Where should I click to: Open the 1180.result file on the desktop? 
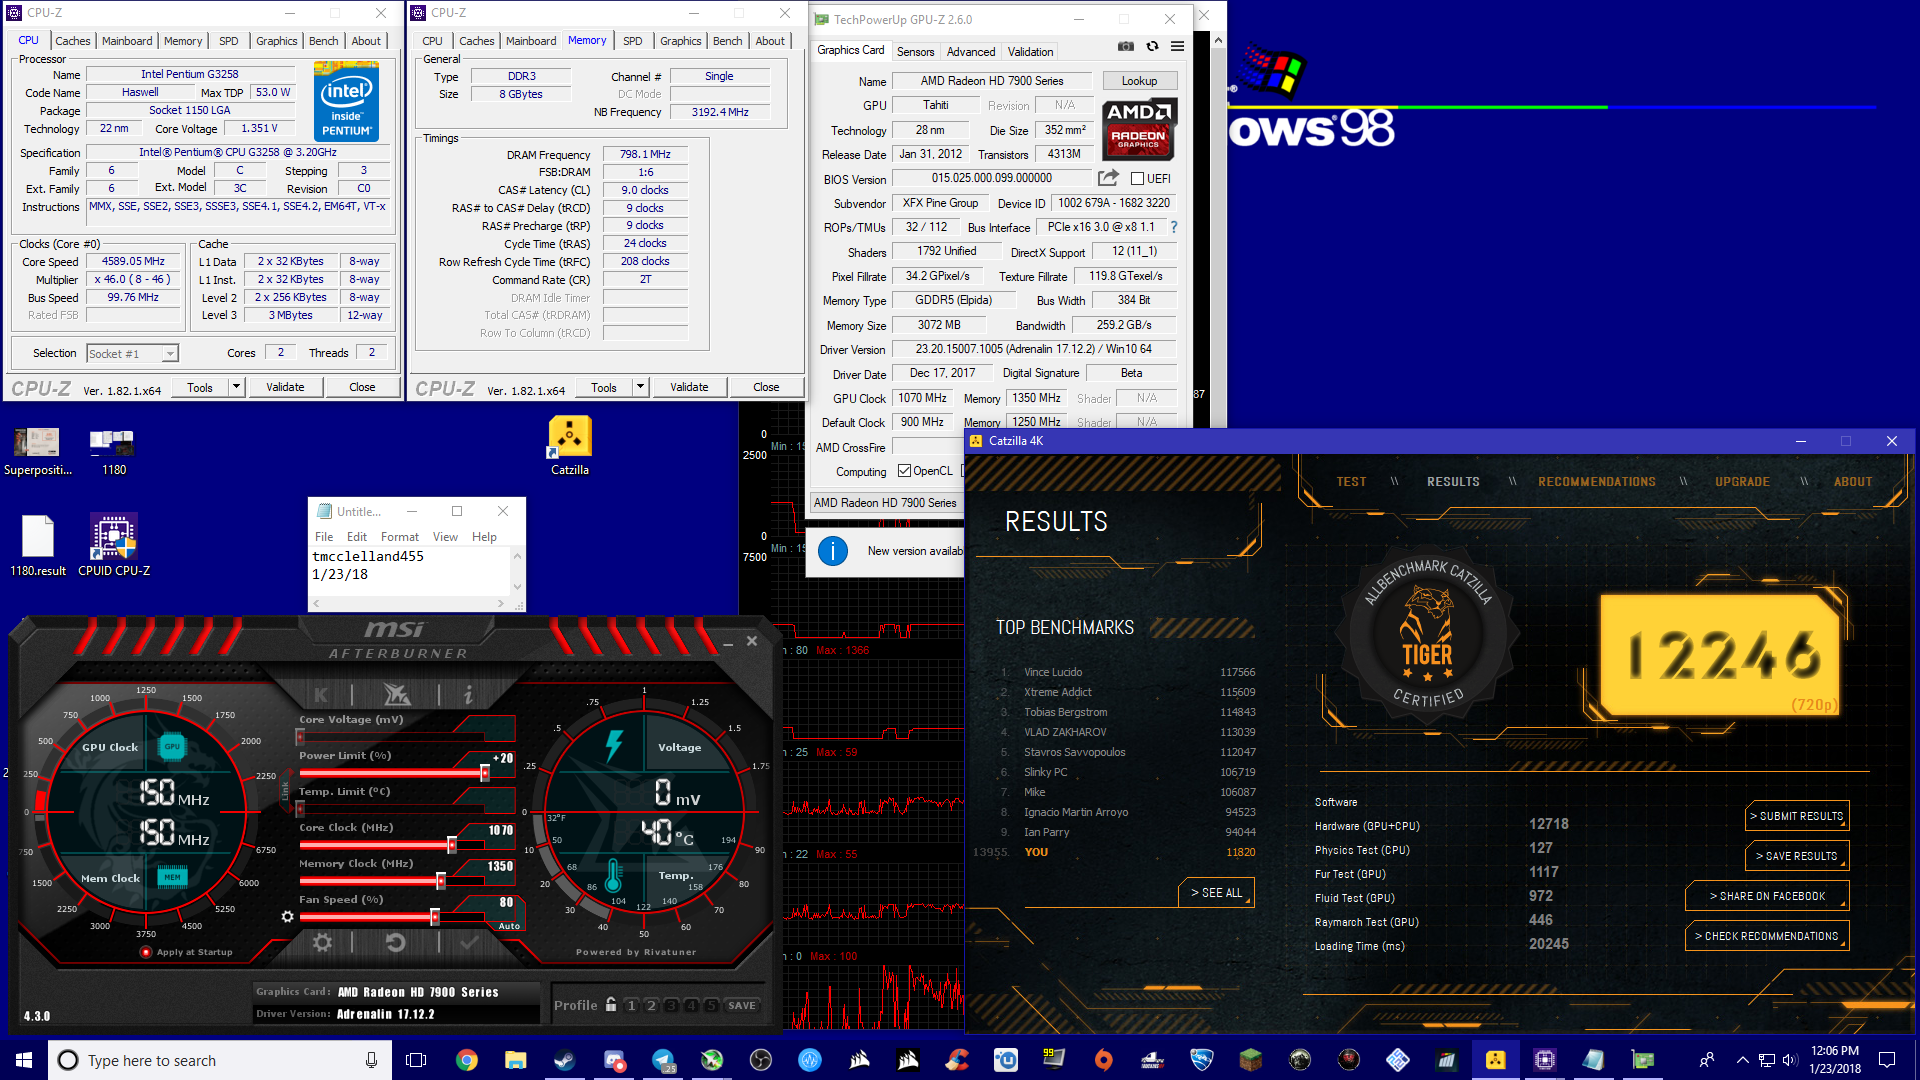[x=38, y=545]
